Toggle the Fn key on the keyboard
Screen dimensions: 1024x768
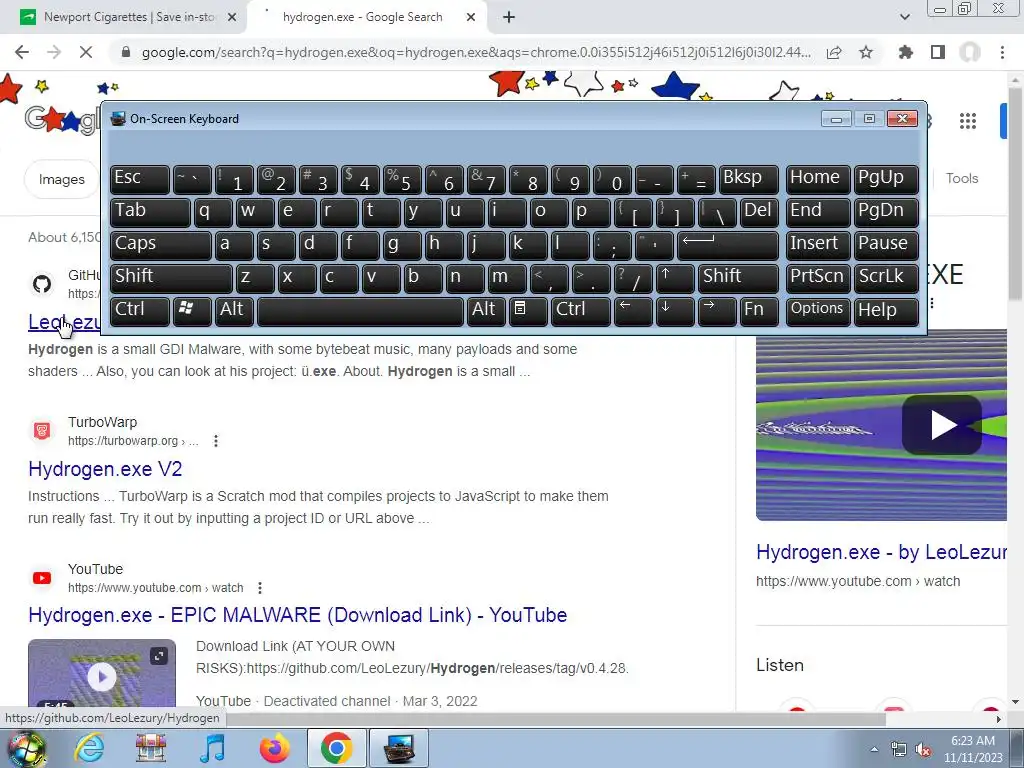tap(759, 311)
